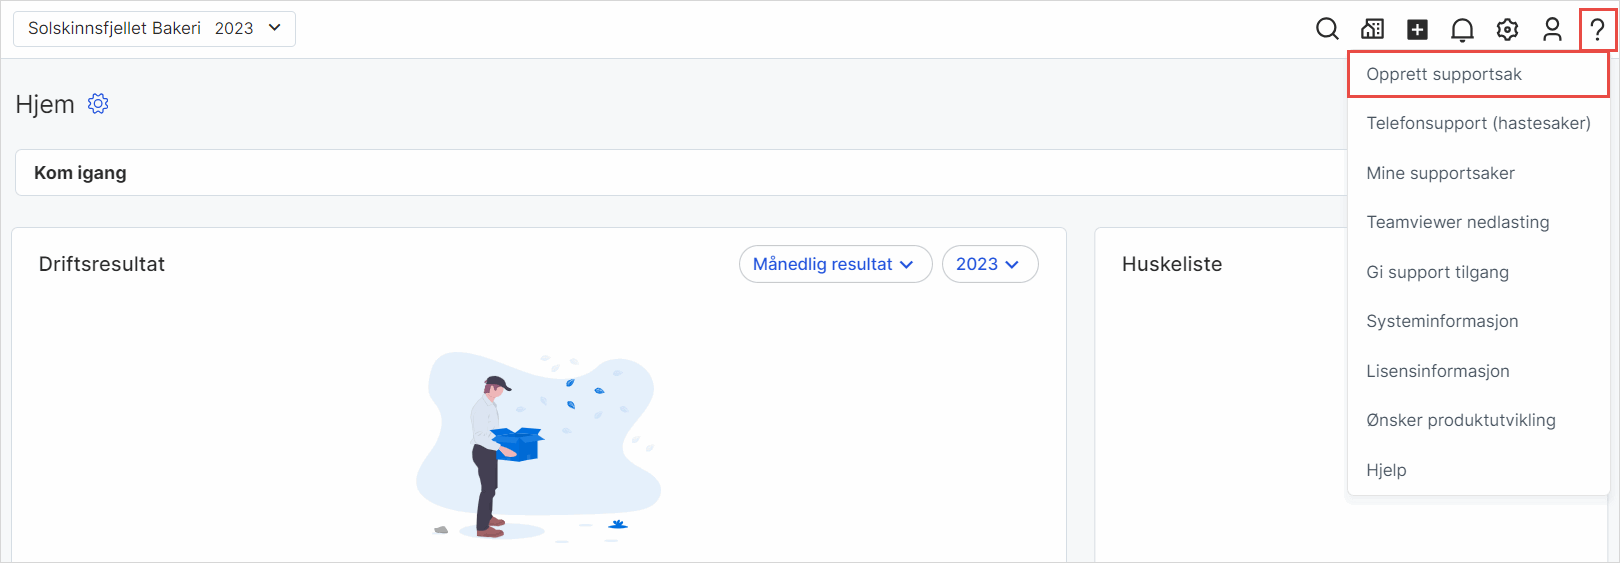Choose Telefonsupport (hastesaker) from menu
The height and width of the screenshot is (563, 1620).
[1477, 123]
